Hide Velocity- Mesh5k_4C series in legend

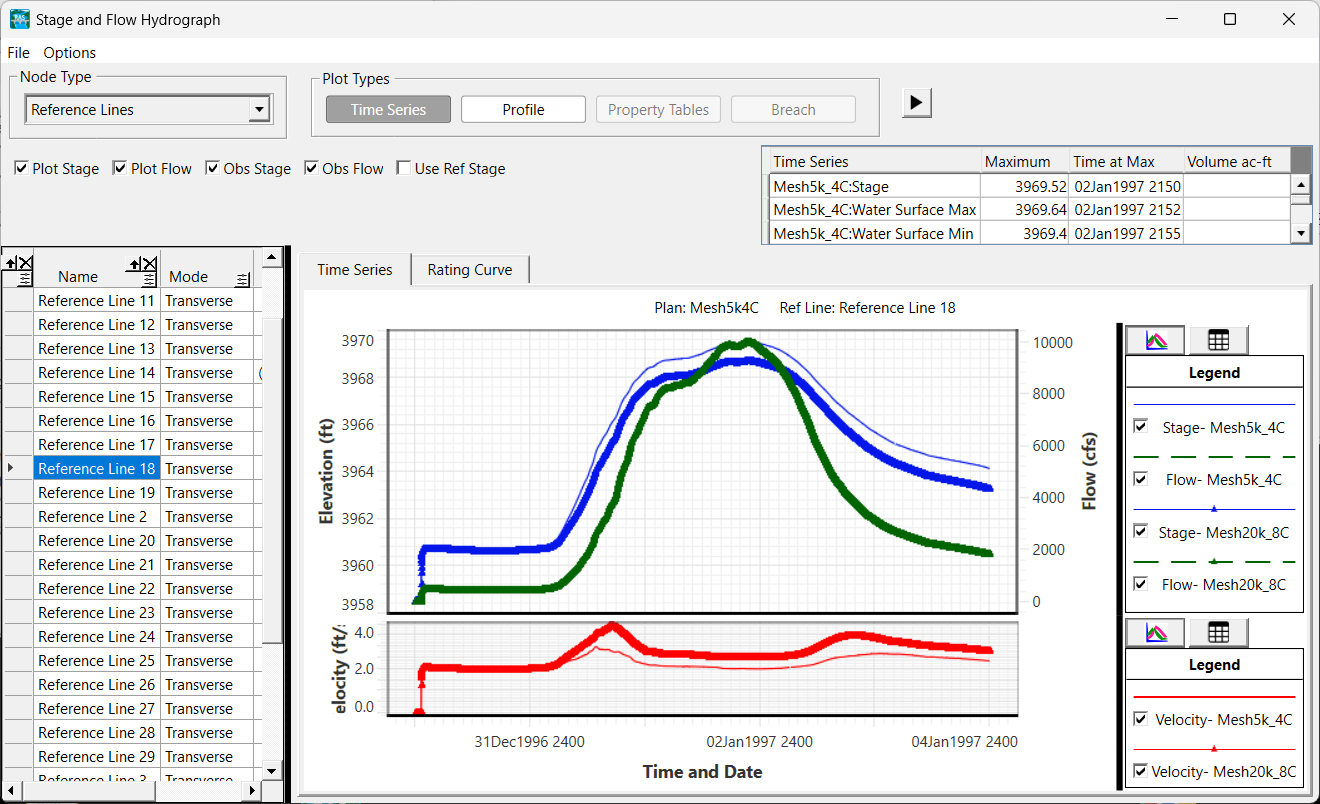[x=1140, y=719]
